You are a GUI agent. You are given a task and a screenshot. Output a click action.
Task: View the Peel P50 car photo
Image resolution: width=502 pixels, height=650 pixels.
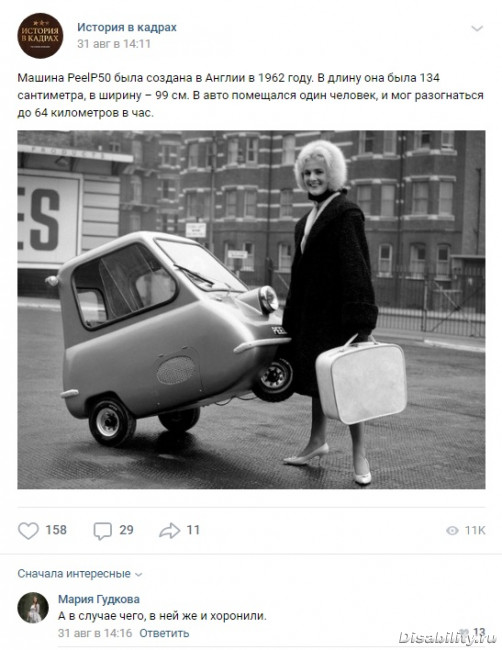coord(251,310)
